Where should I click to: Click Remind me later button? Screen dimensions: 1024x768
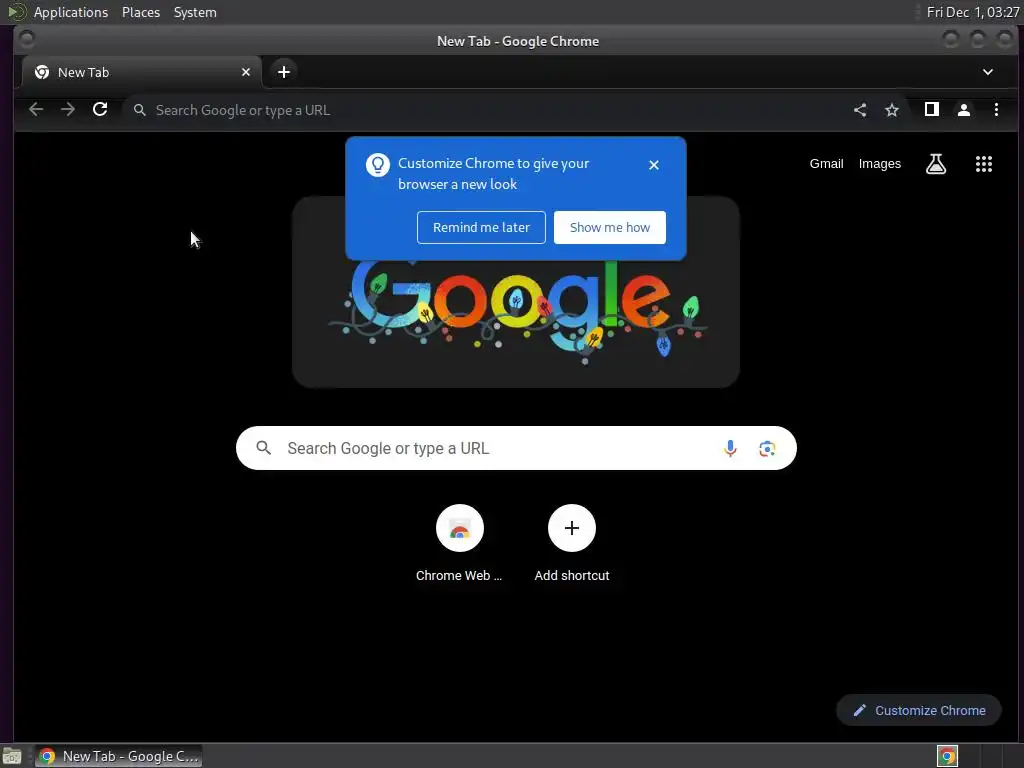click(481, 227)
